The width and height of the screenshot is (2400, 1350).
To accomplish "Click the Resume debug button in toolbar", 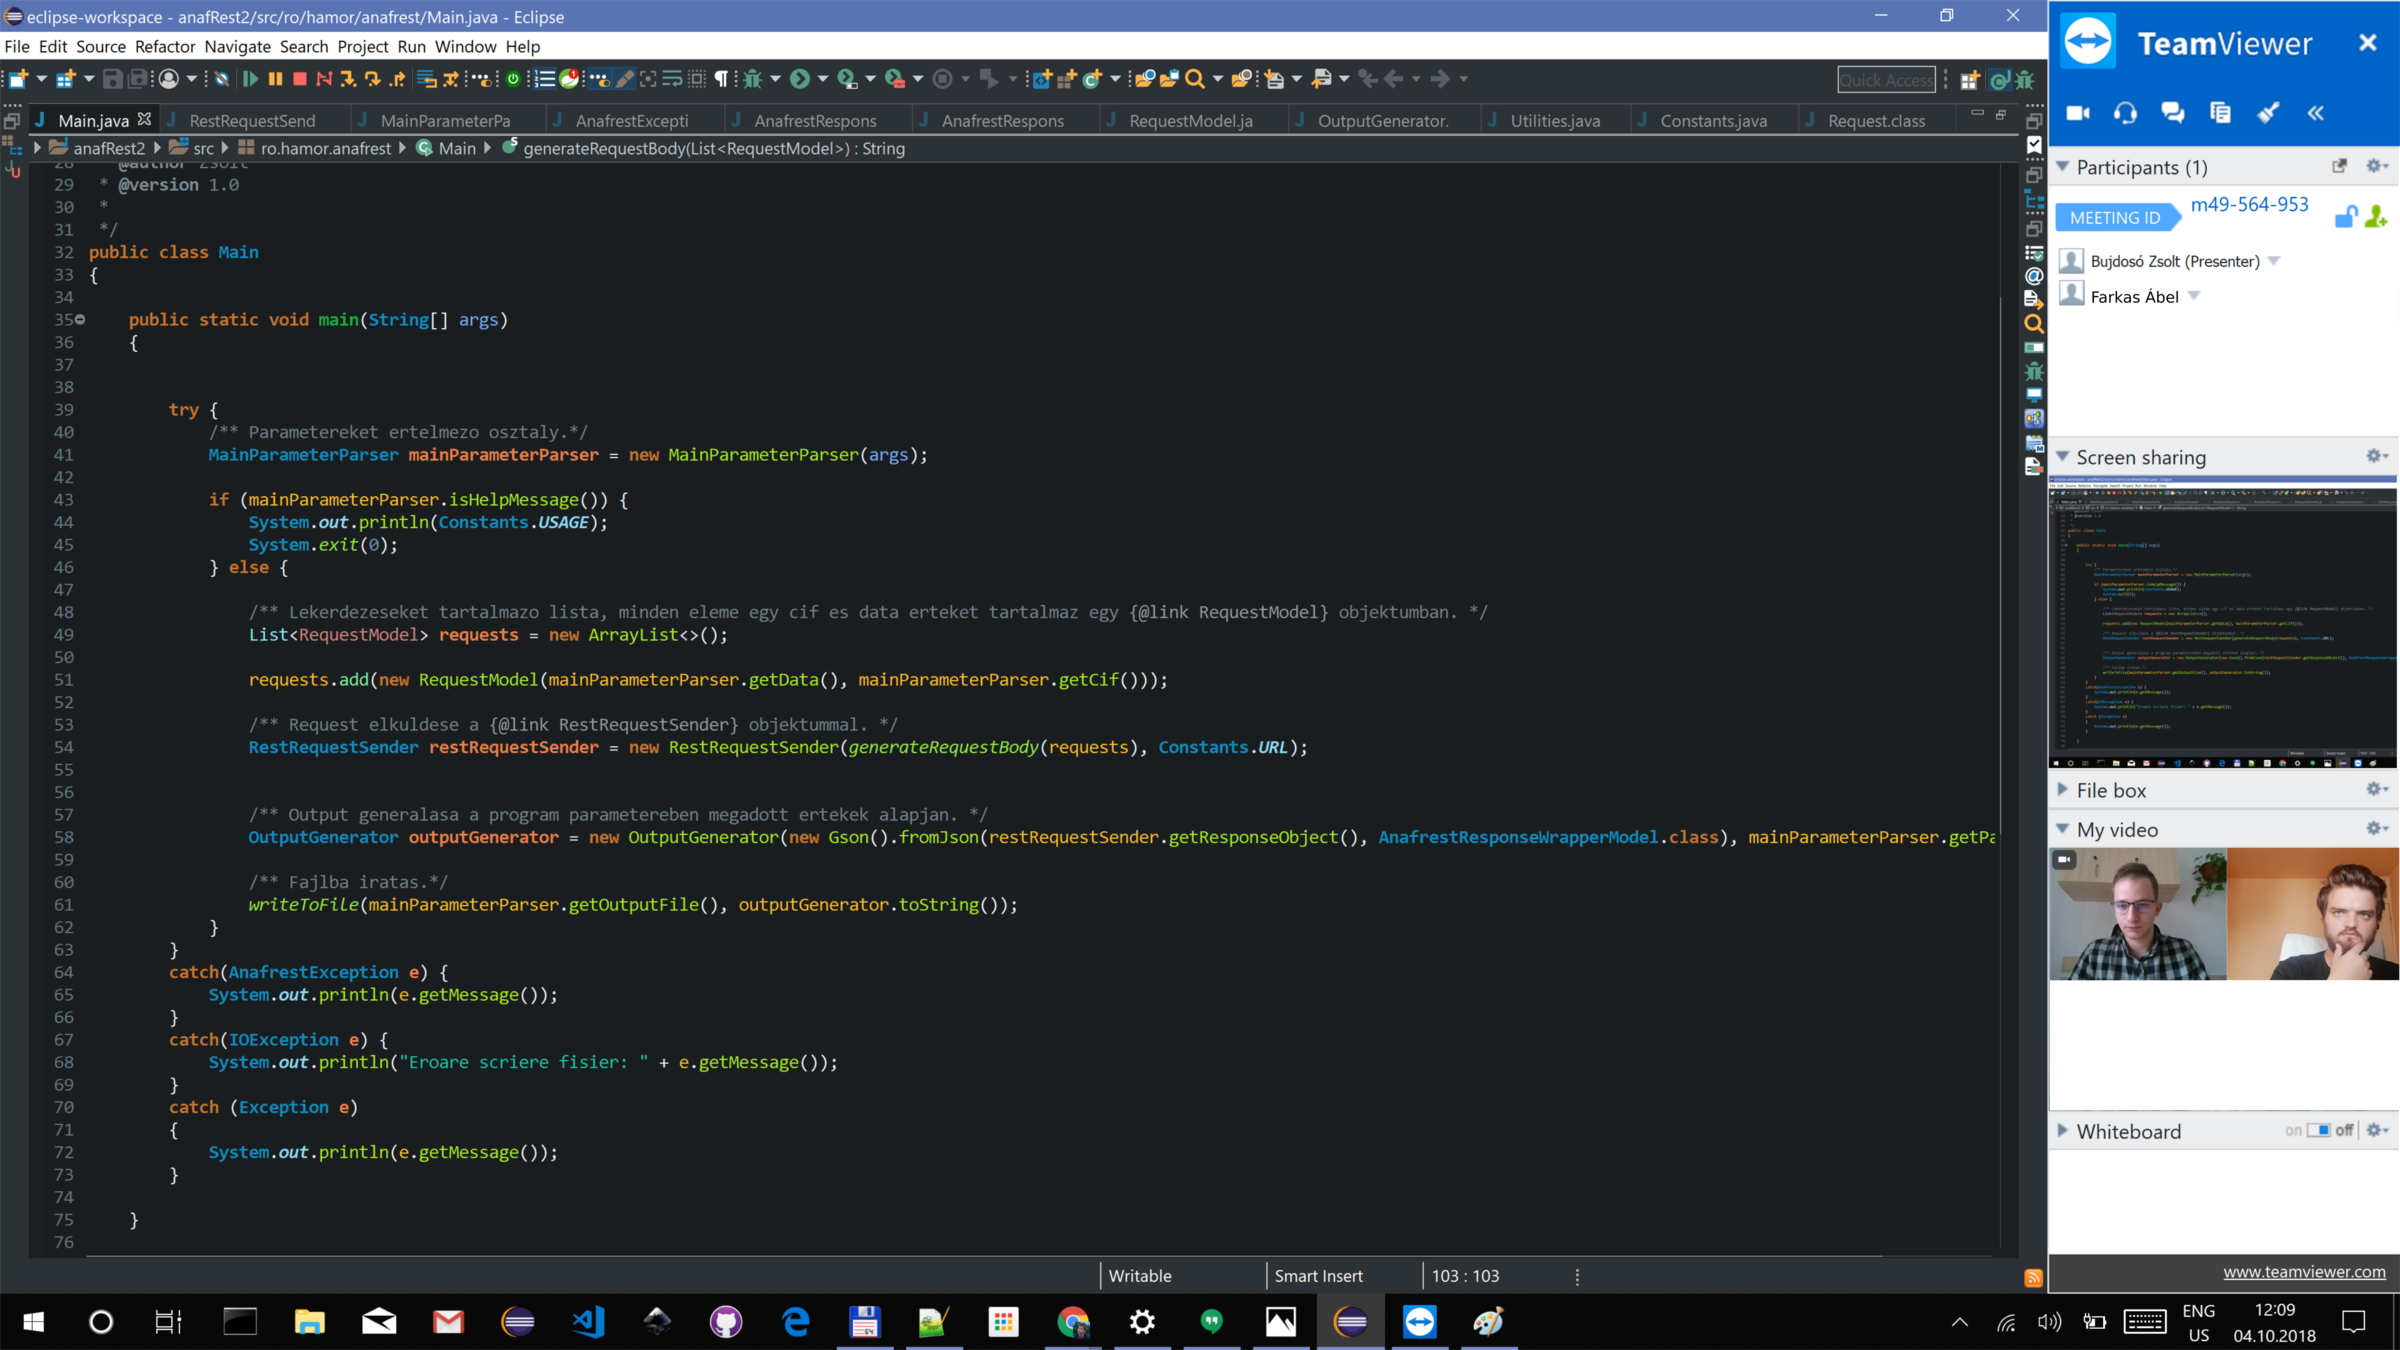I will pos(251,79).
